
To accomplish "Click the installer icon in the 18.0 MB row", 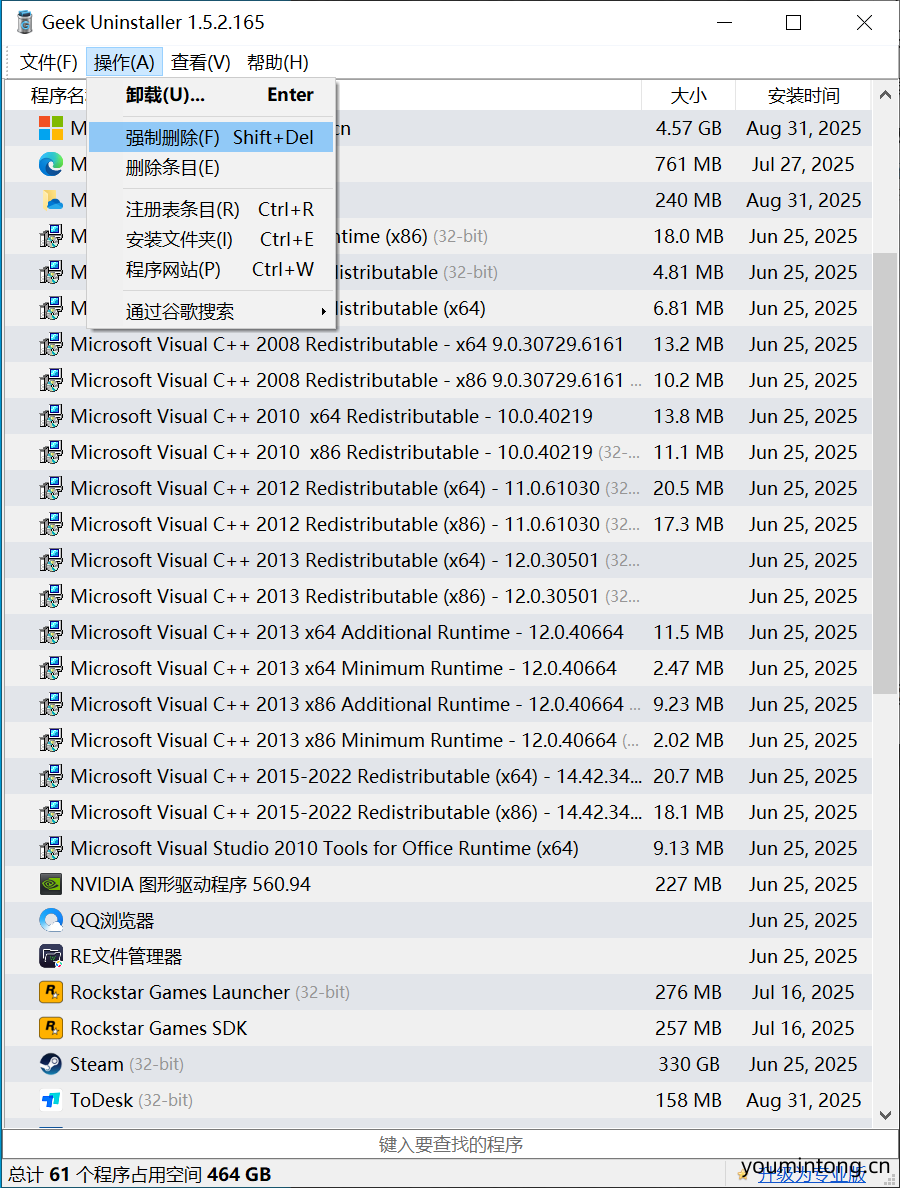I will pyautogui.click(x=51, y=236).
